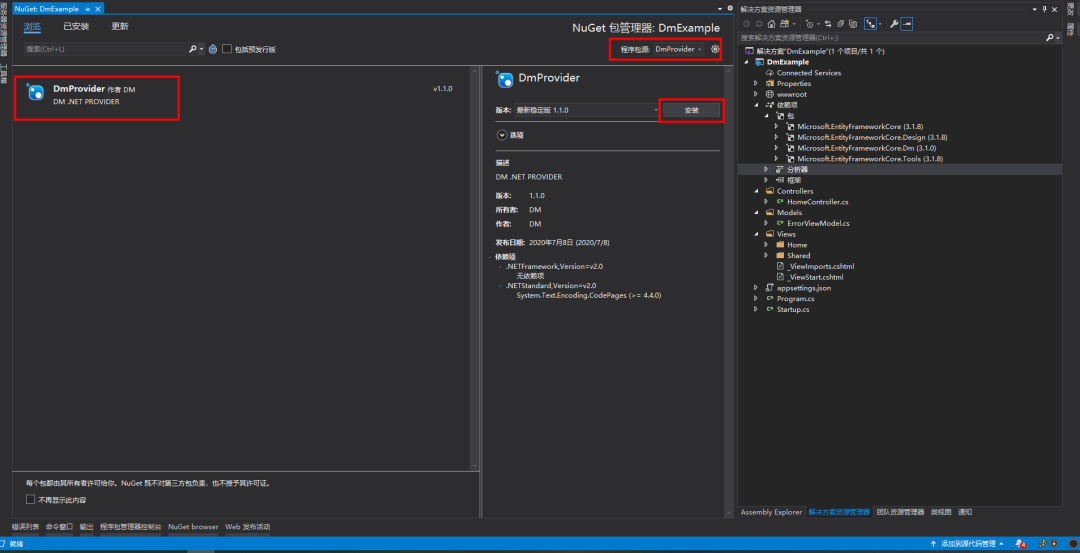Select appsettings.json in Solution Explorer
This screenshot has height=553, width=1080.
[803, 288]
